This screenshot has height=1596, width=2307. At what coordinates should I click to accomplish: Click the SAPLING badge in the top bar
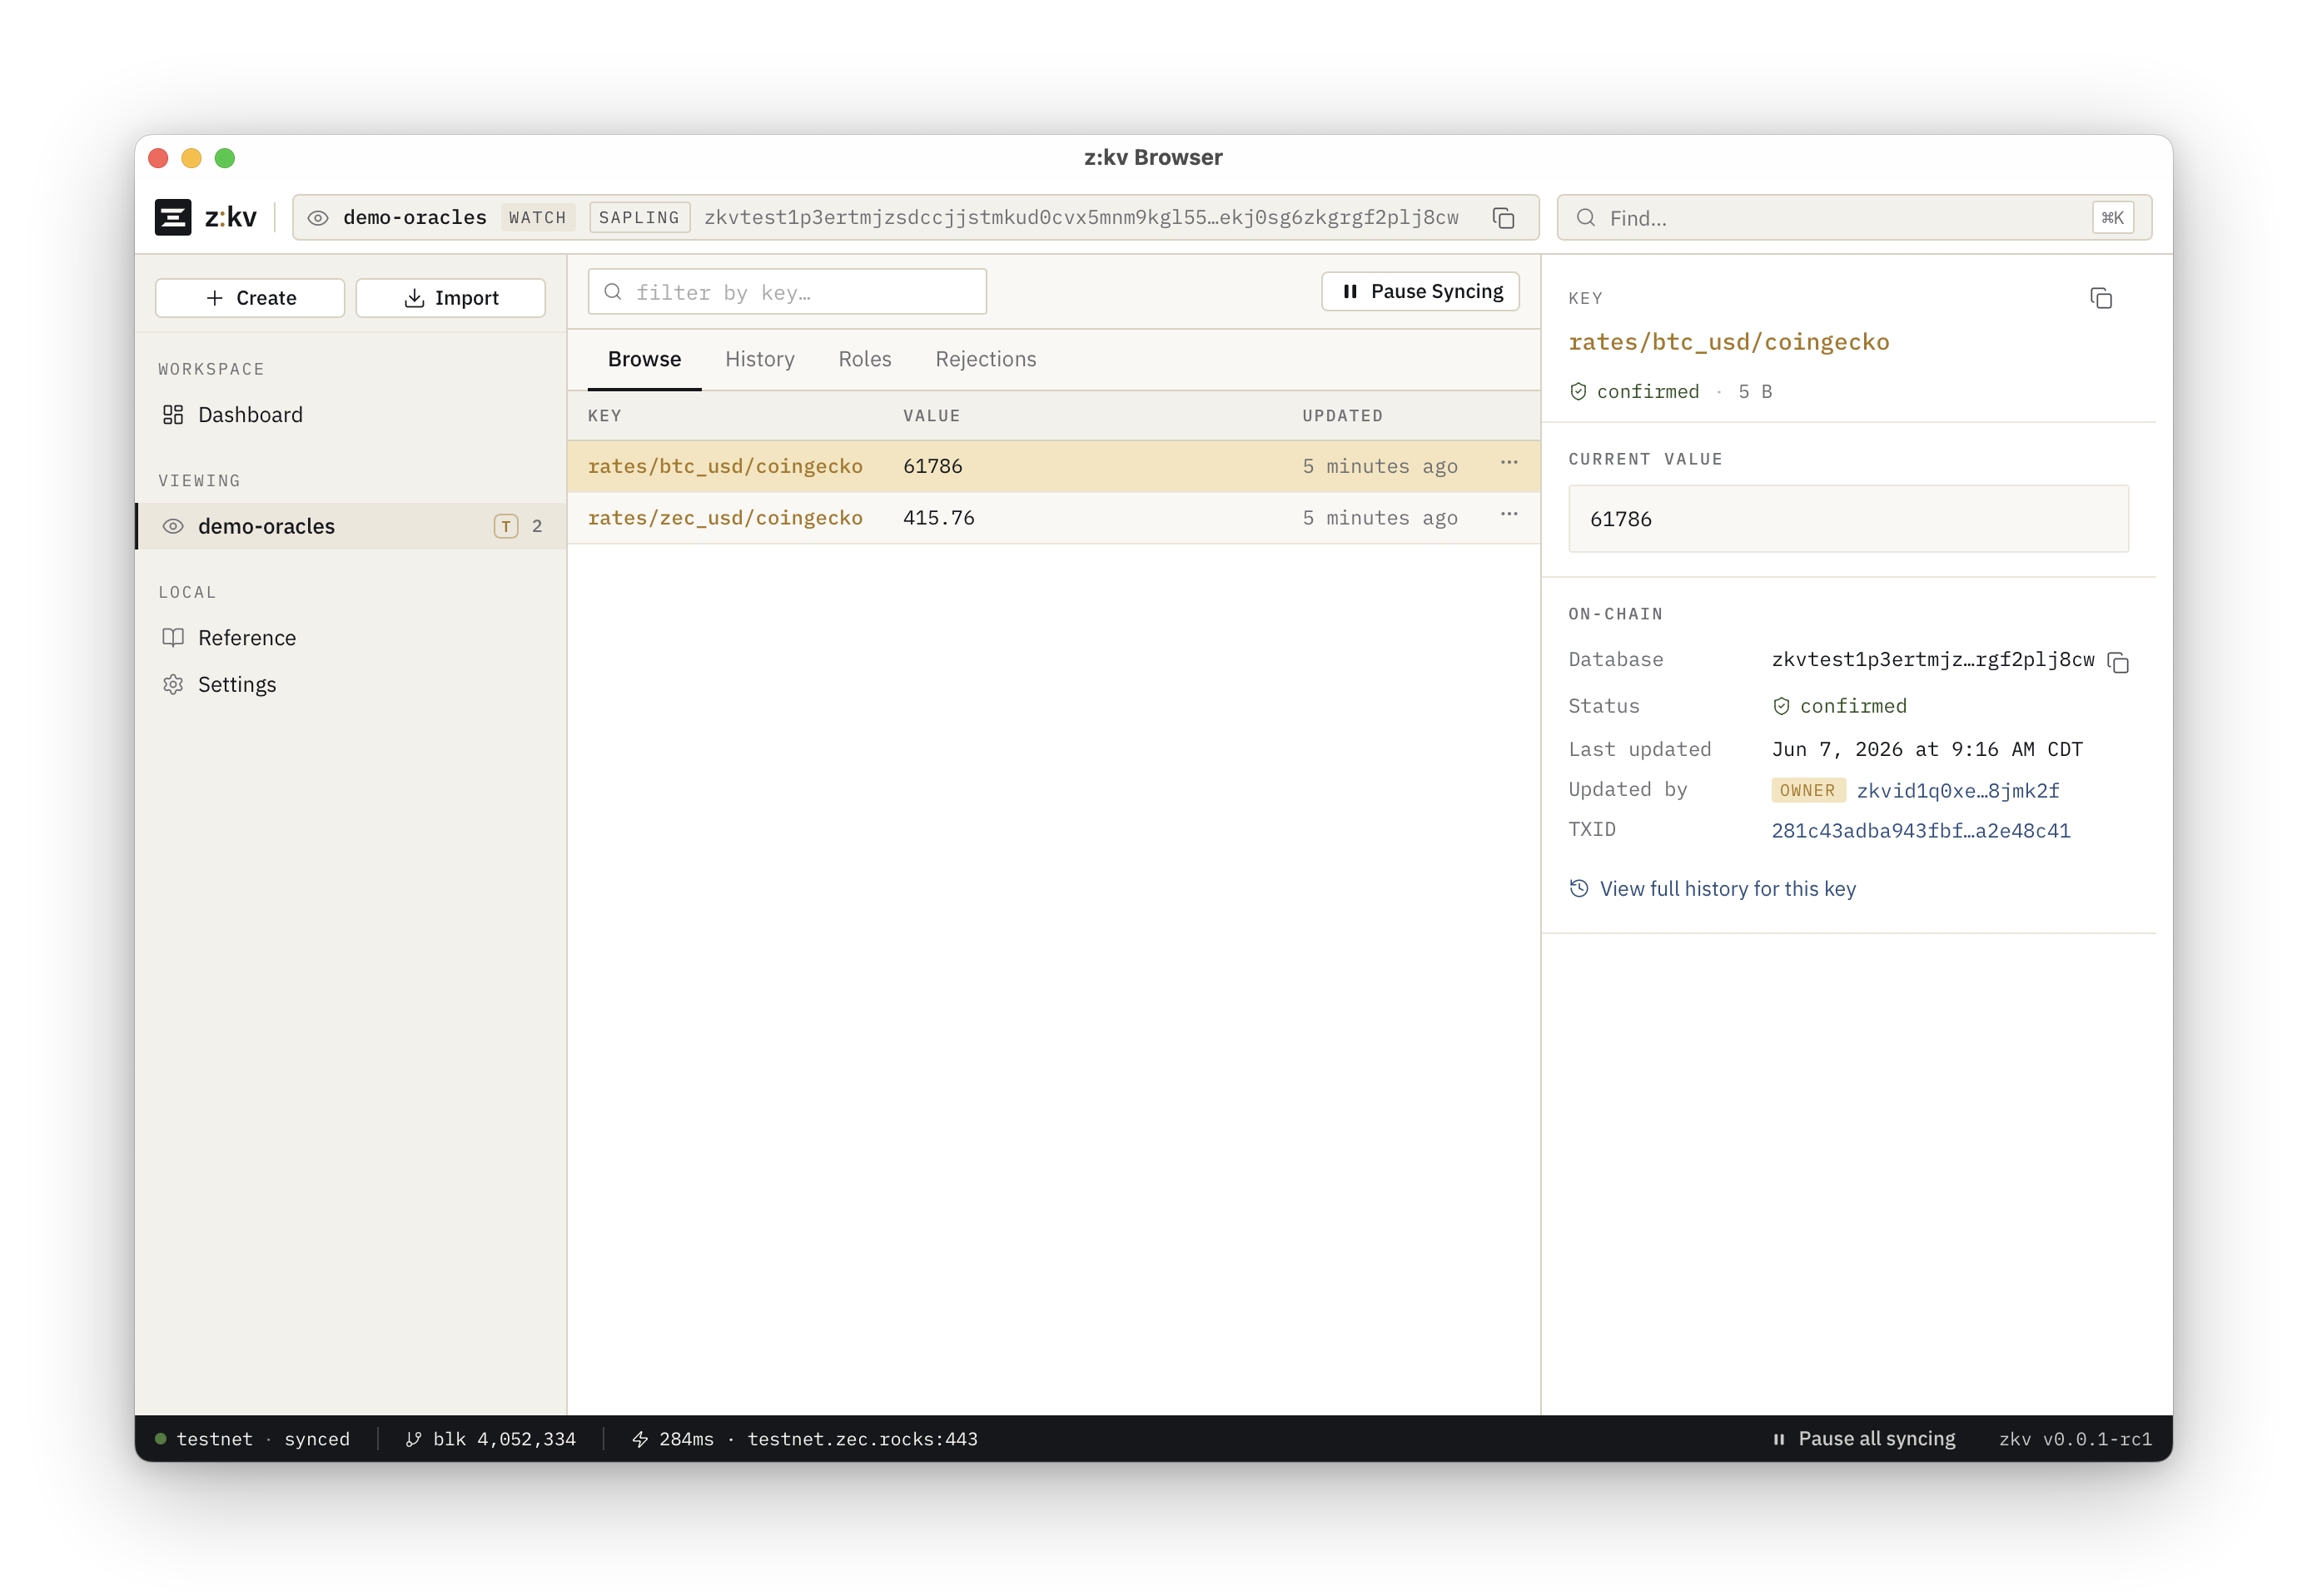tap(639, 218)
